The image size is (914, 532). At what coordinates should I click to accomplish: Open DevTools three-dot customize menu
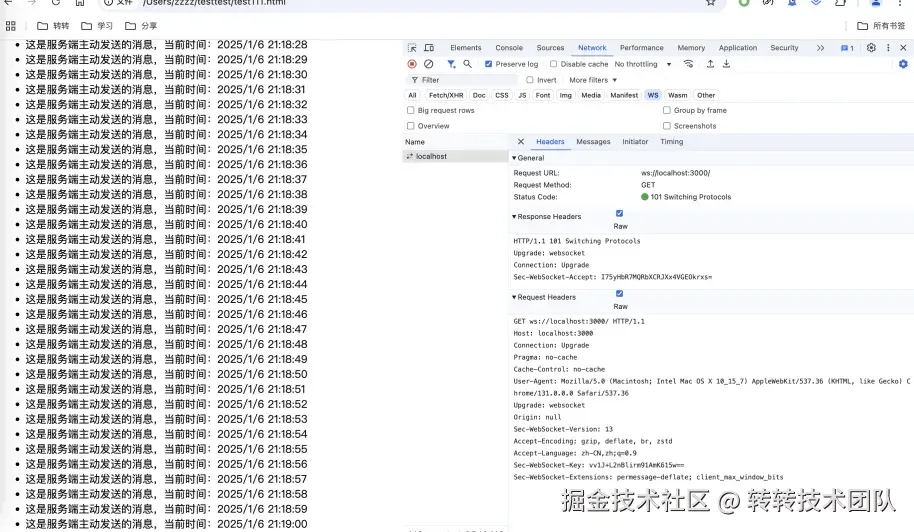click(x=888, y=48)
